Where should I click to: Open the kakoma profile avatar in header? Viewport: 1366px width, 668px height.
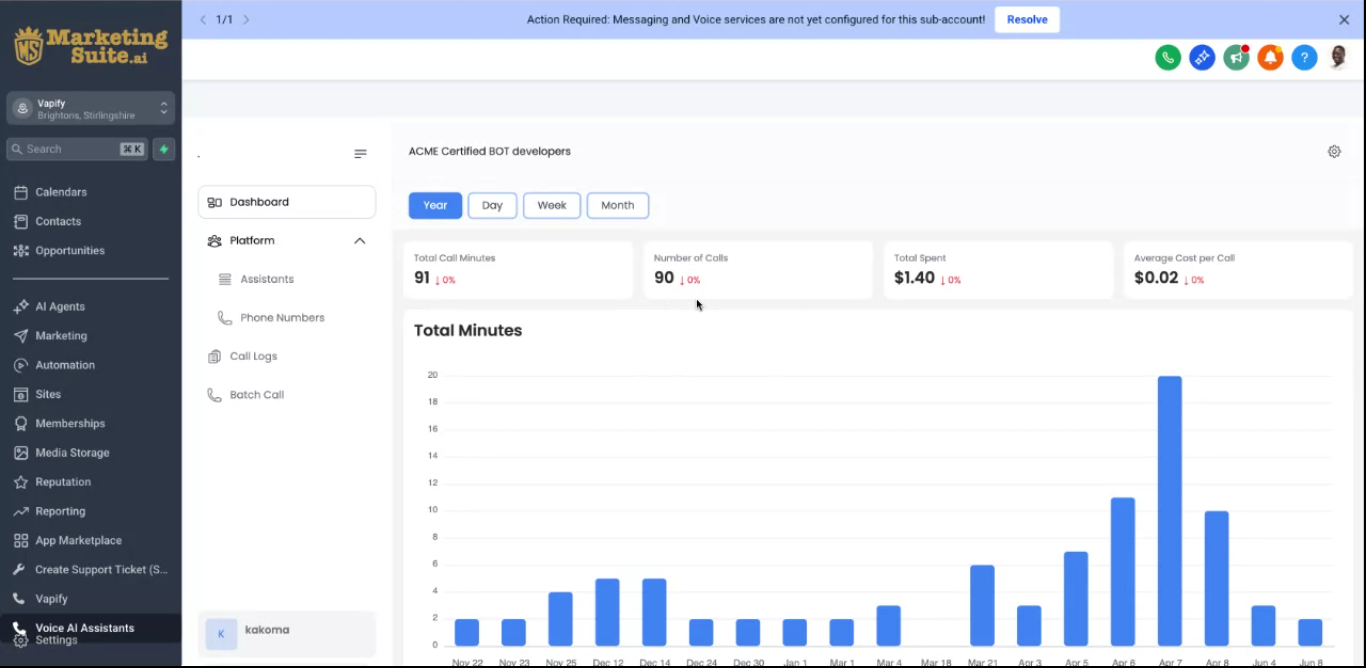point(1337,57)
